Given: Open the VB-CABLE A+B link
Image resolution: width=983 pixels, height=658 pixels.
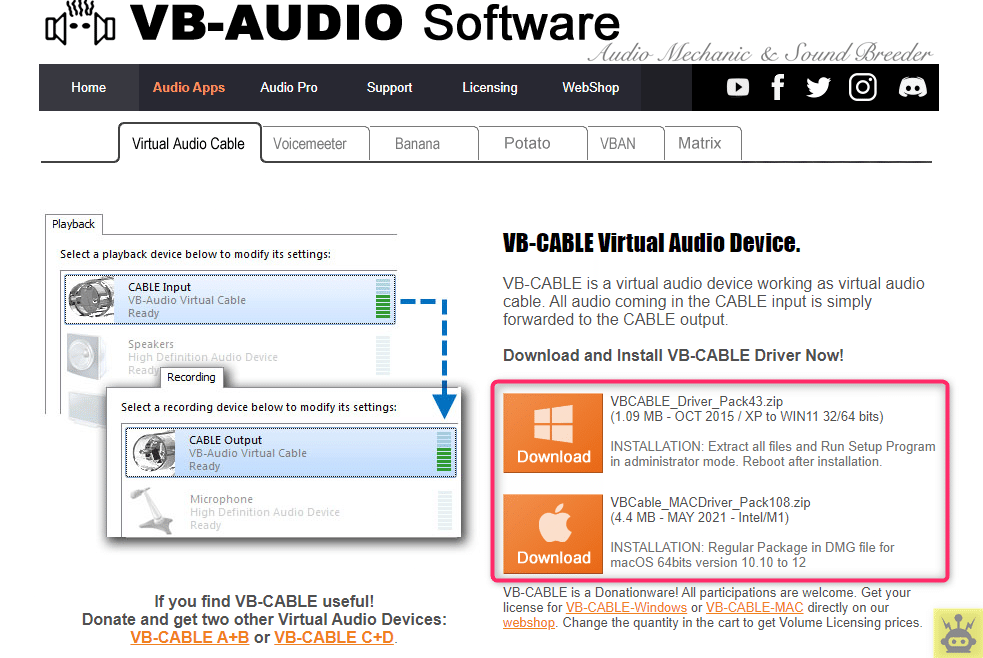Looking at the screenshot, I should tap(189, 637).
